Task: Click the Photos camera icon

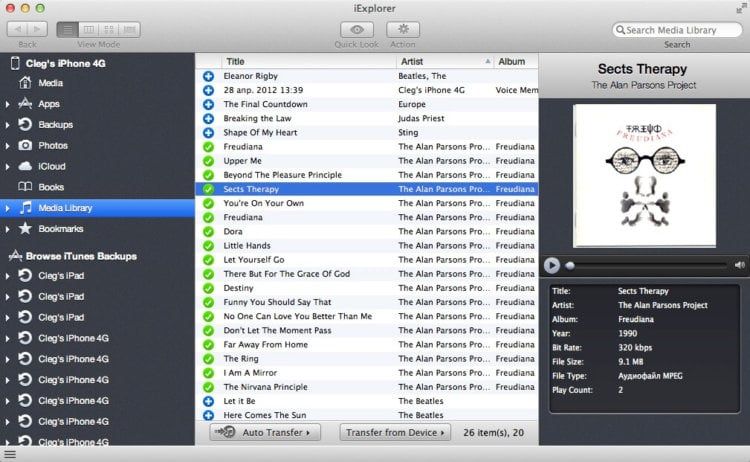Action: click(x=25, y=145)
